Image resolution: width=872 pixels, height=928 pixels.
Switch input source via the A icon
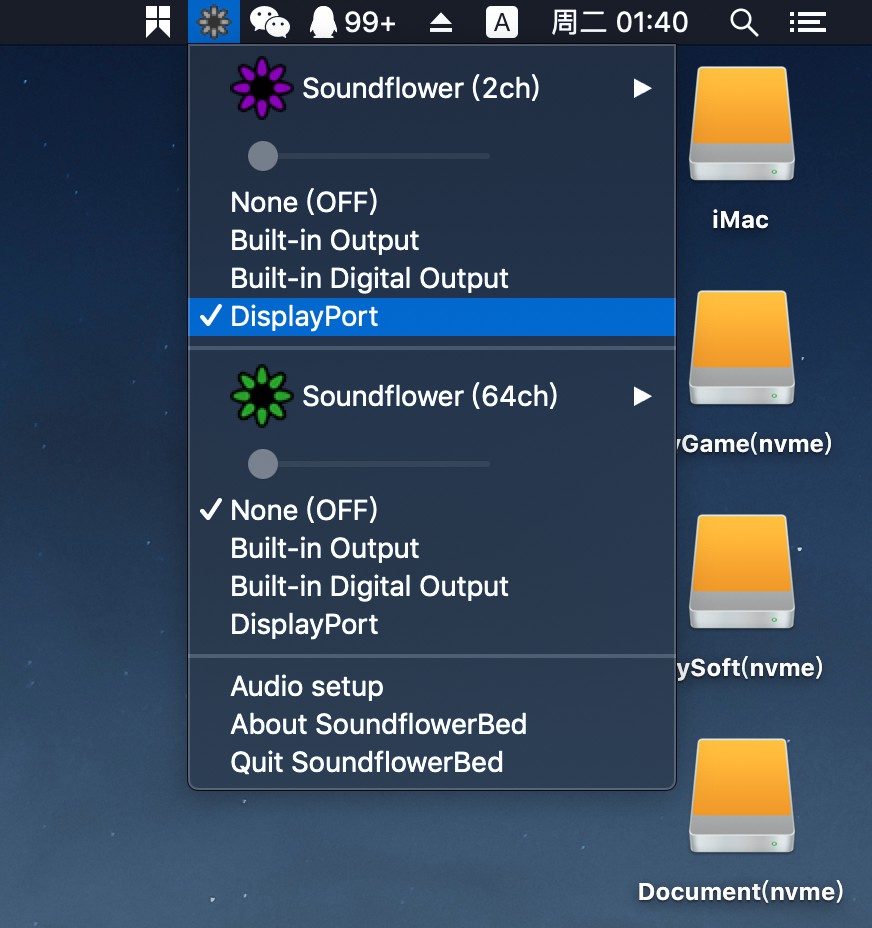coord(501,22)
